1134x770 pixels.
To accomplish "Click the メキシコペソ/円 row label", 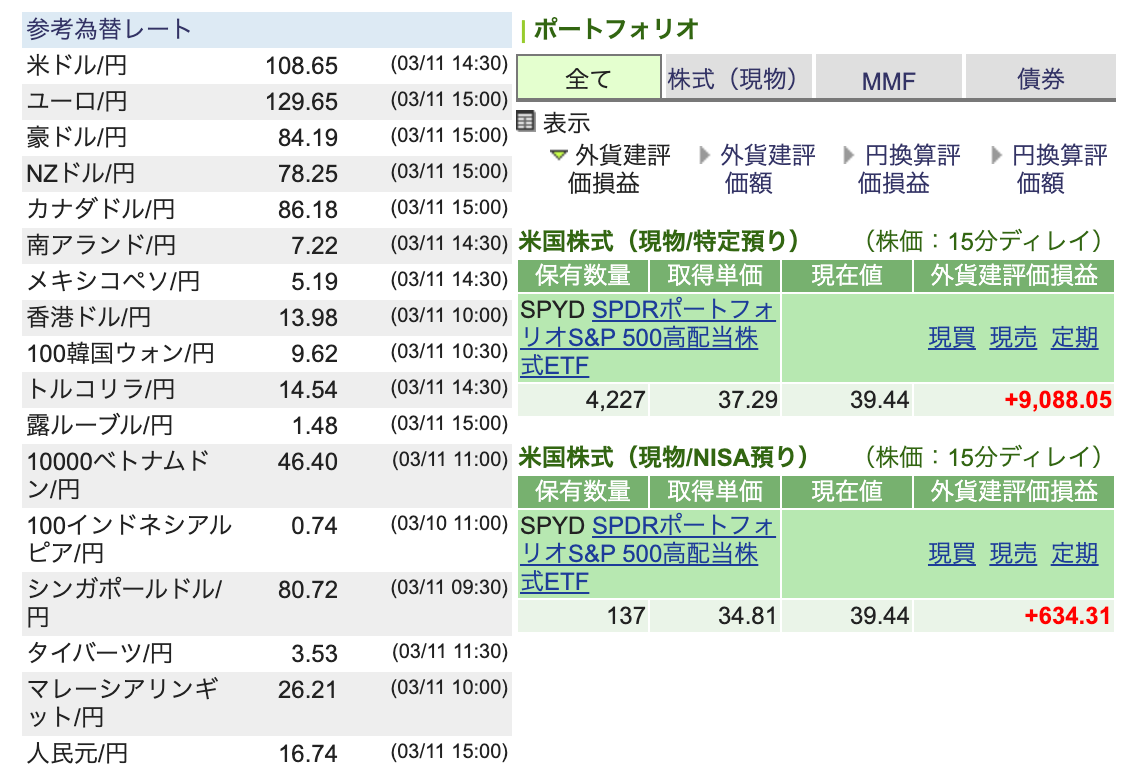I will click(x=113, y=281).
